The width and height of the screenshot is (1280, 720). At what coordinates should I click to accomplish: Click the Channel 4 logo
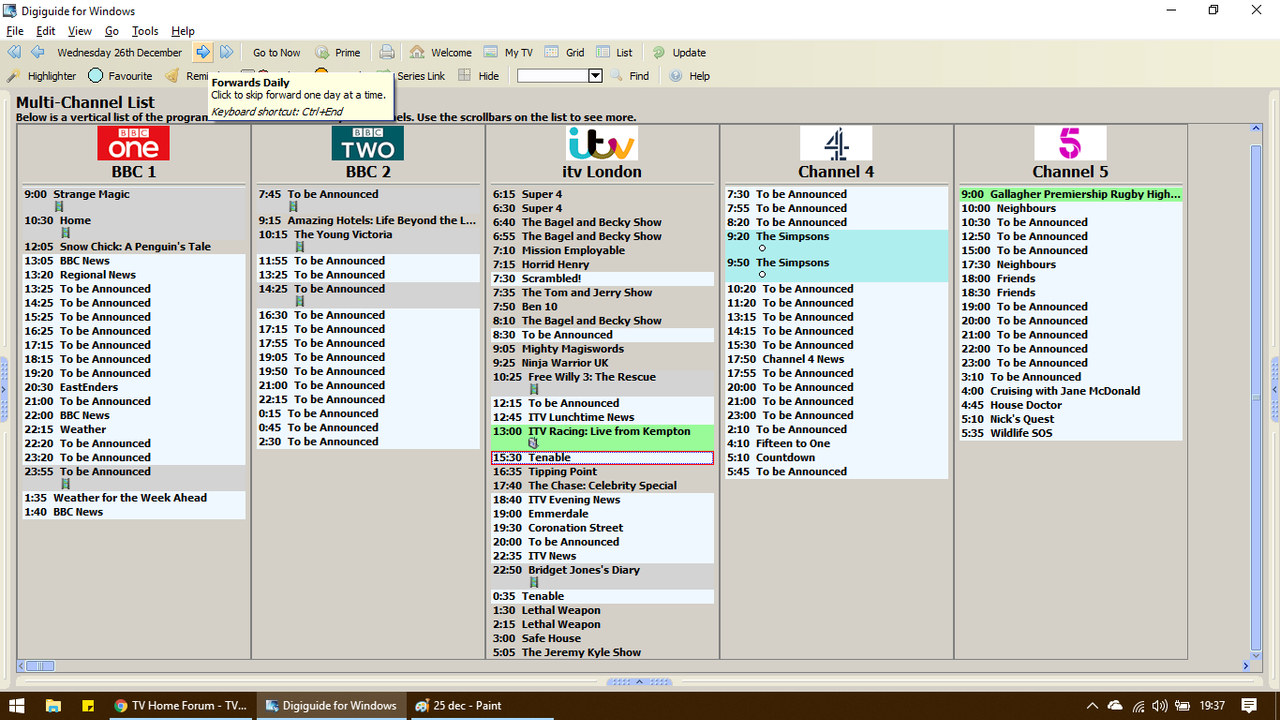point(836,143)
